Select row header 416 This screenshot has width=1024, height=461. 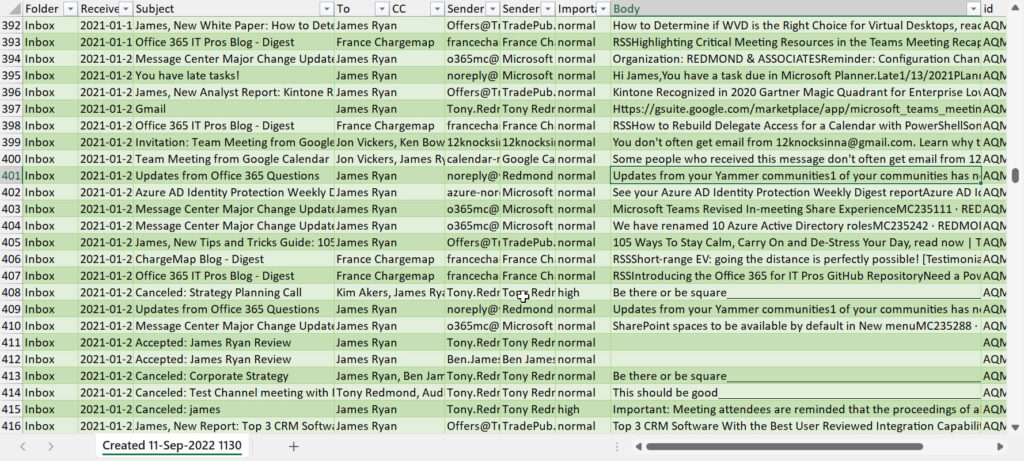click(11, 426)
